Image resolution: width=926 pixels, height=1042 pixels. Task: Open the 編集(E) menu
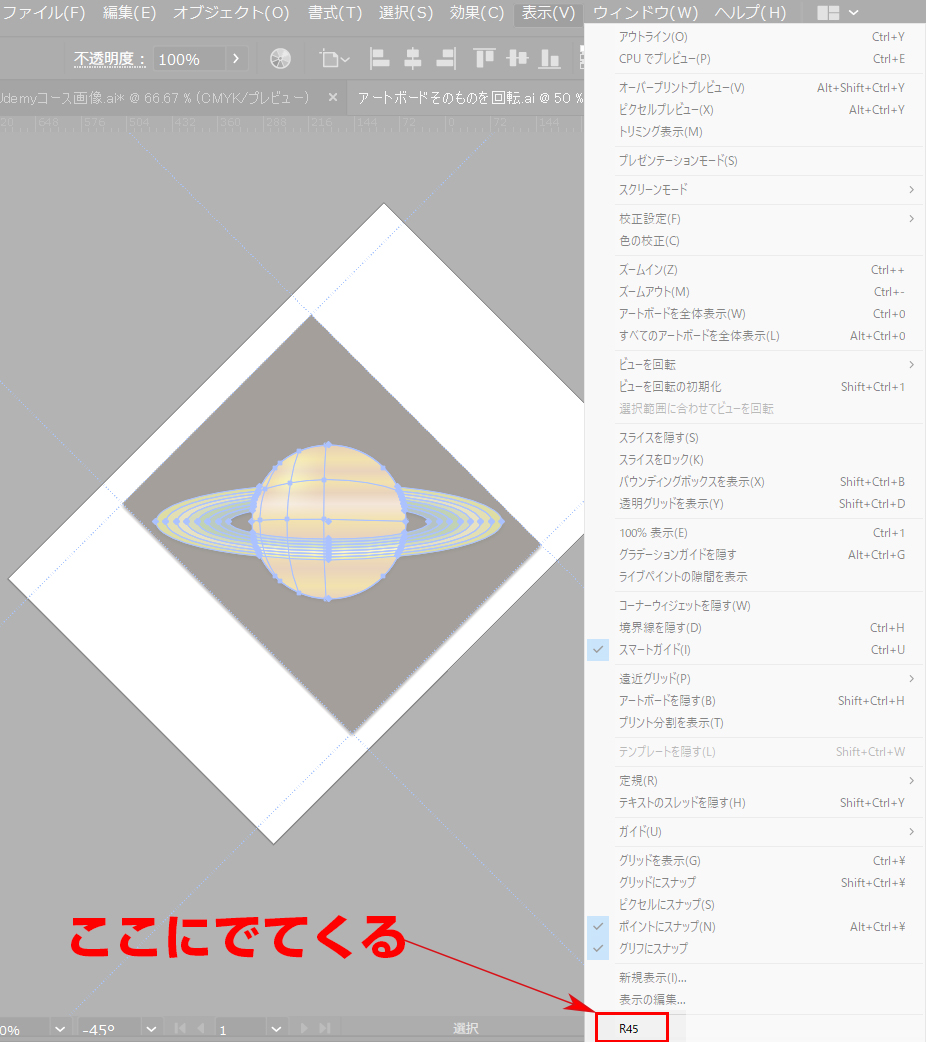pos(130,13)
